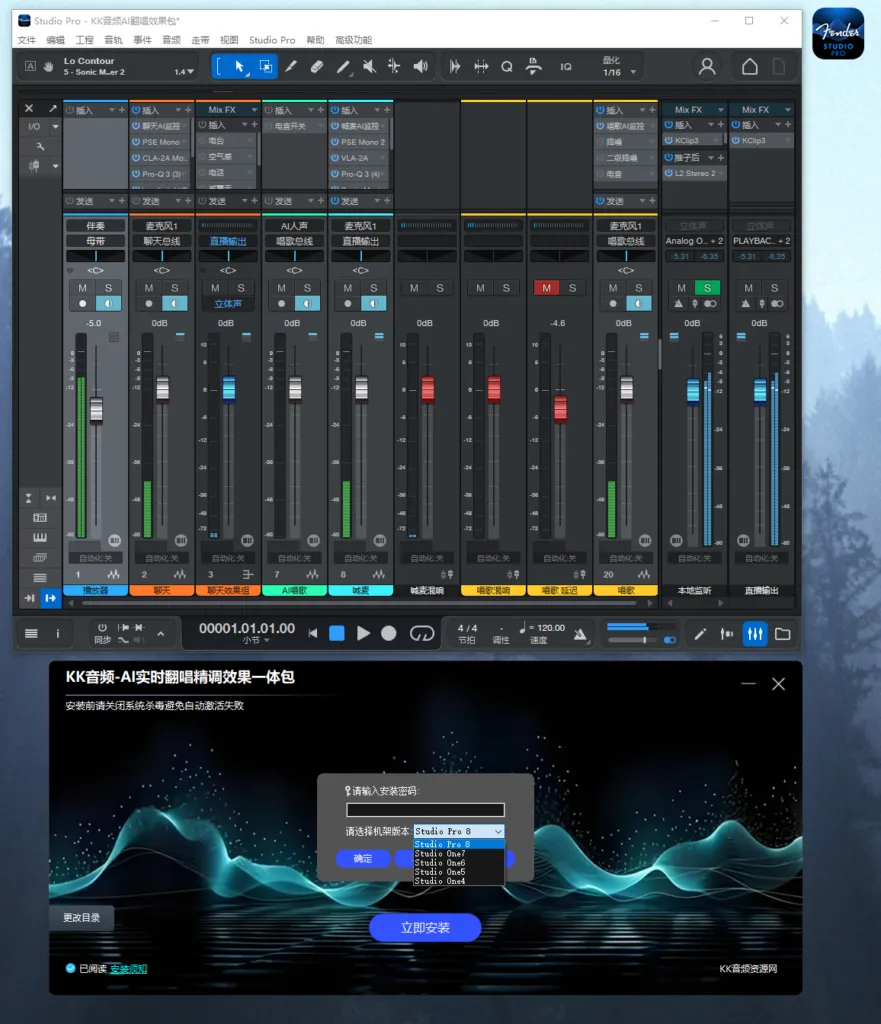Toggle monitor button on AI唱歌 channel 7
881x1024 pixels.
tap(307, 304)
